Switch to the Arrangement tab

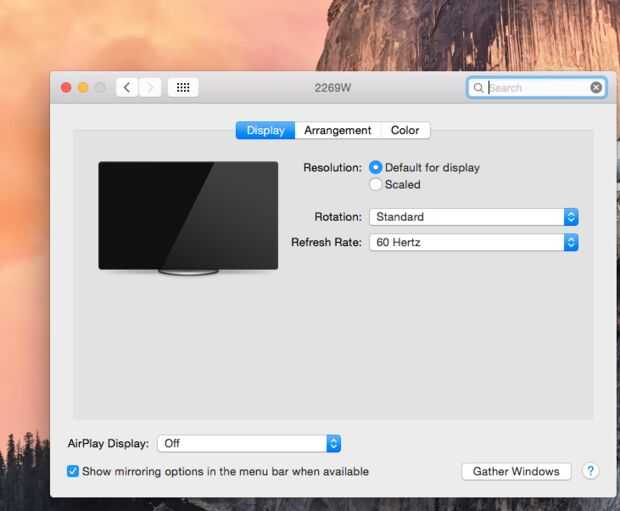(338, 130)
